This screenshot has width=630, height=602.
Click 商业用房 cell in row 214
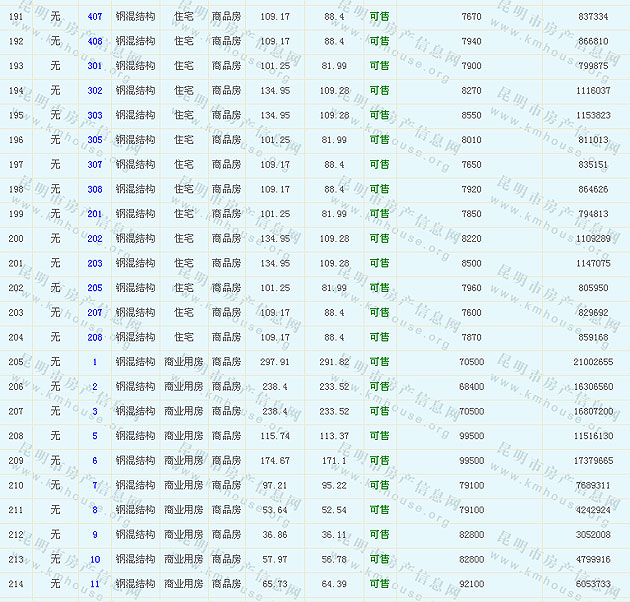[x=183, y=583]
